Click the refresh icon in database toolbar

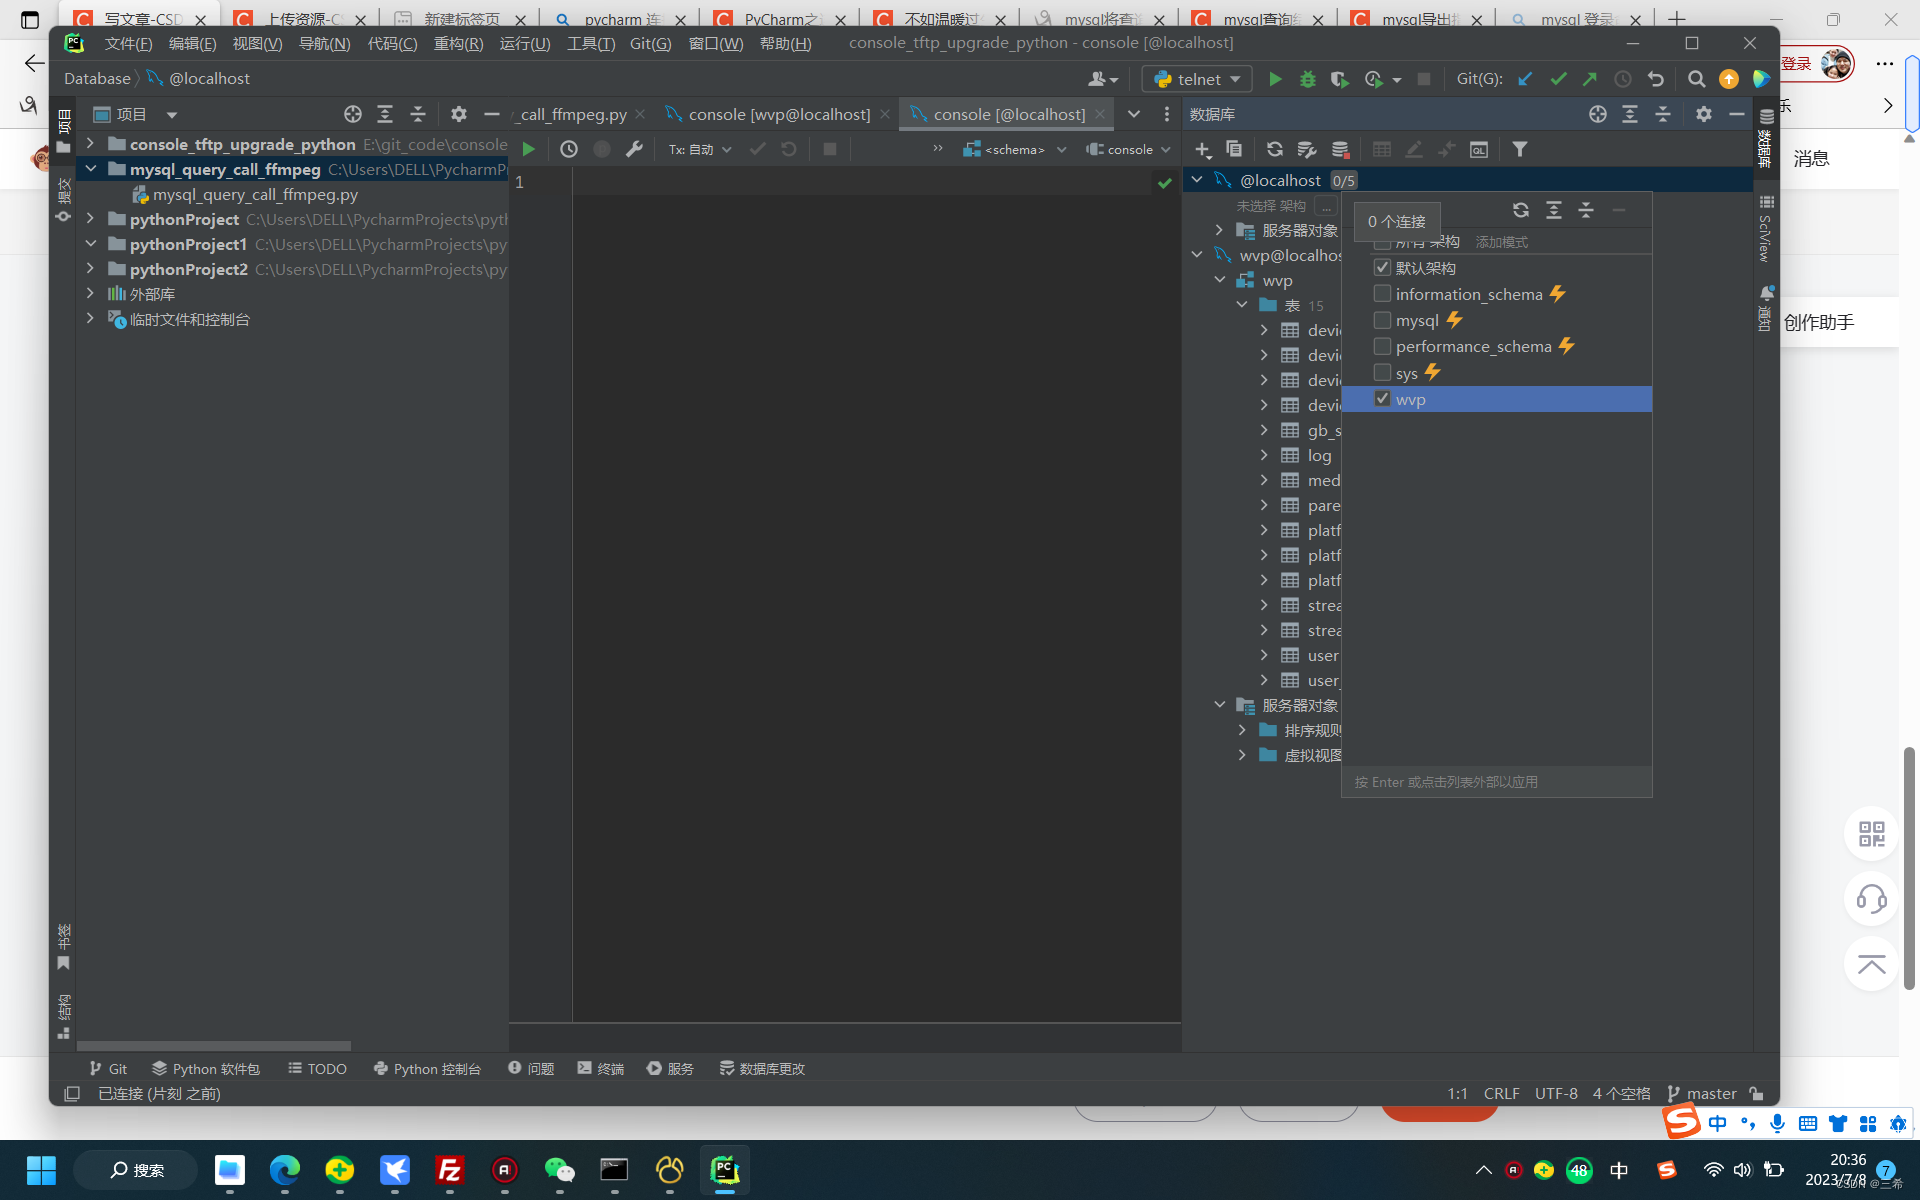click(1274, 149)
